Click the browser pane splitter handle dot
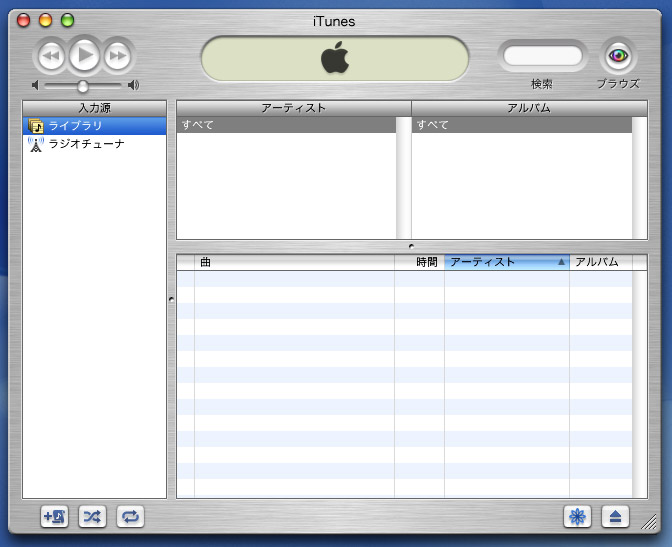 411,246
